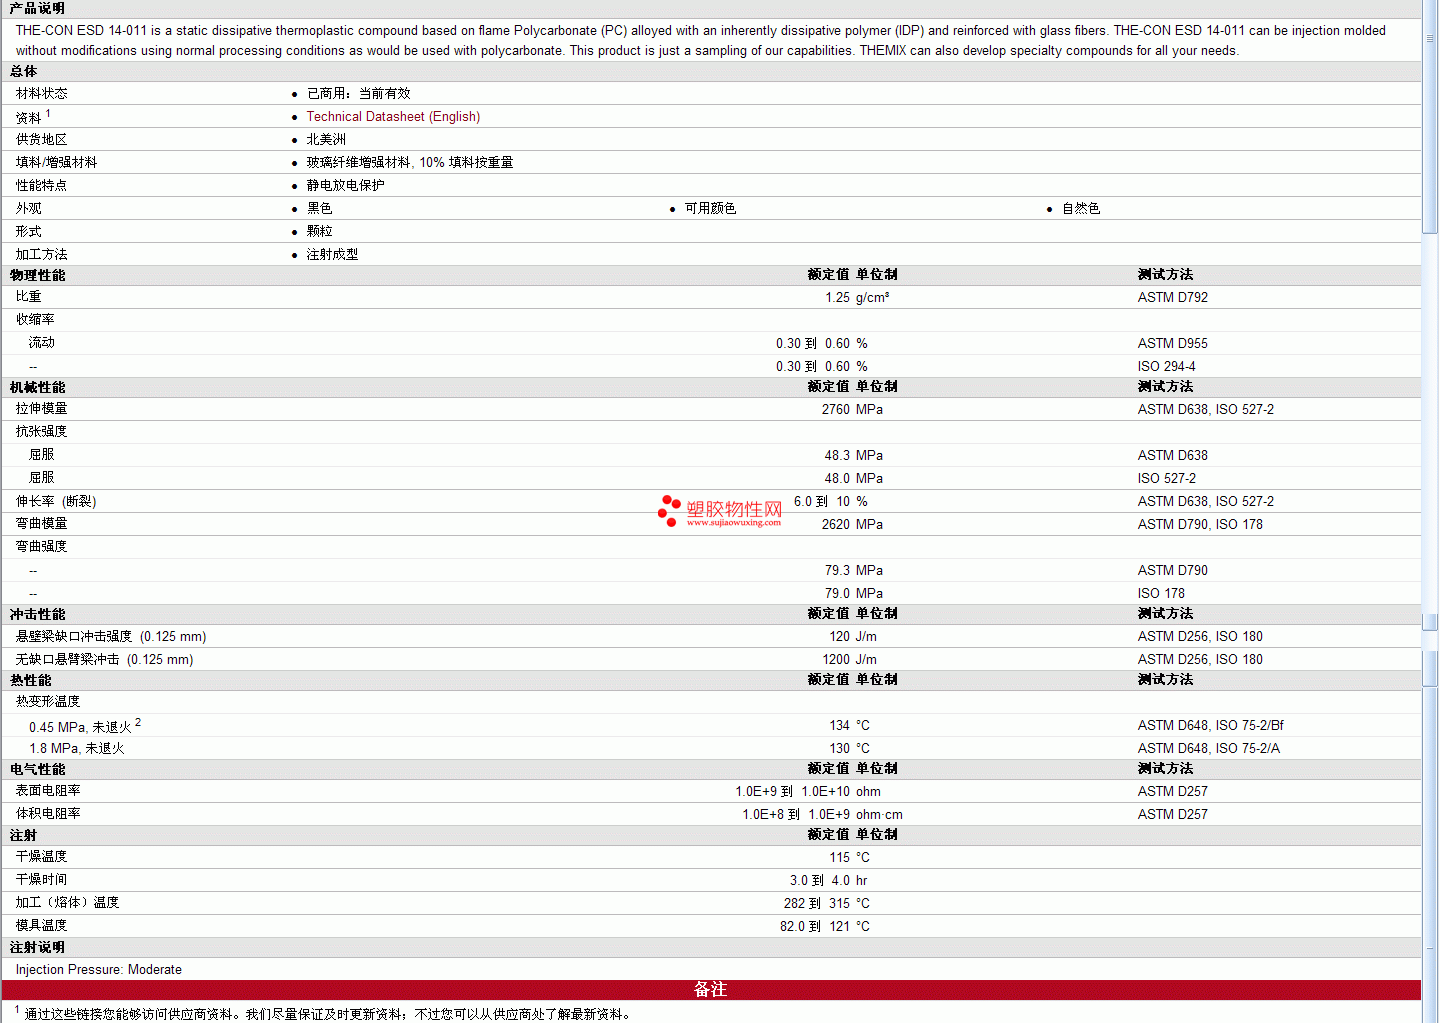Click the 填料/增强材料 label
Image resolution: width=1440 pixels, height=1023 pixels.
tap(56, 162)
